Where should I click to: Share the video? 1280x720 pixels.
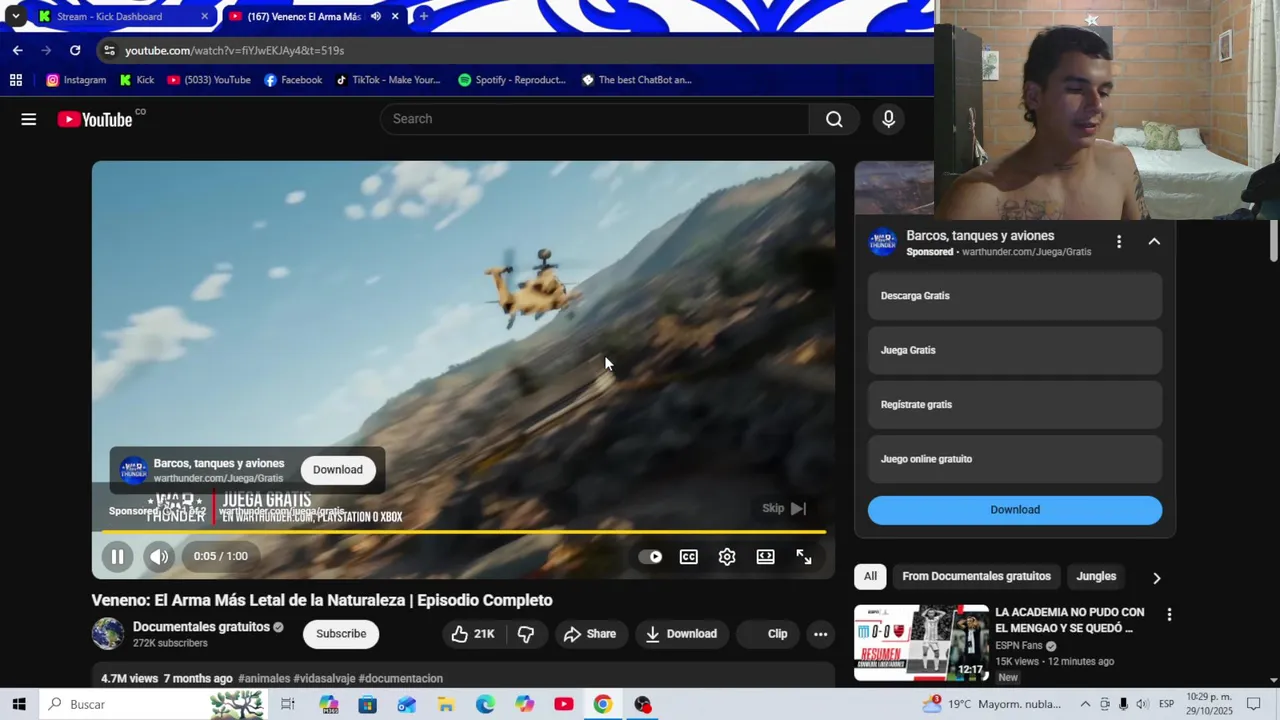coord(590,634)
